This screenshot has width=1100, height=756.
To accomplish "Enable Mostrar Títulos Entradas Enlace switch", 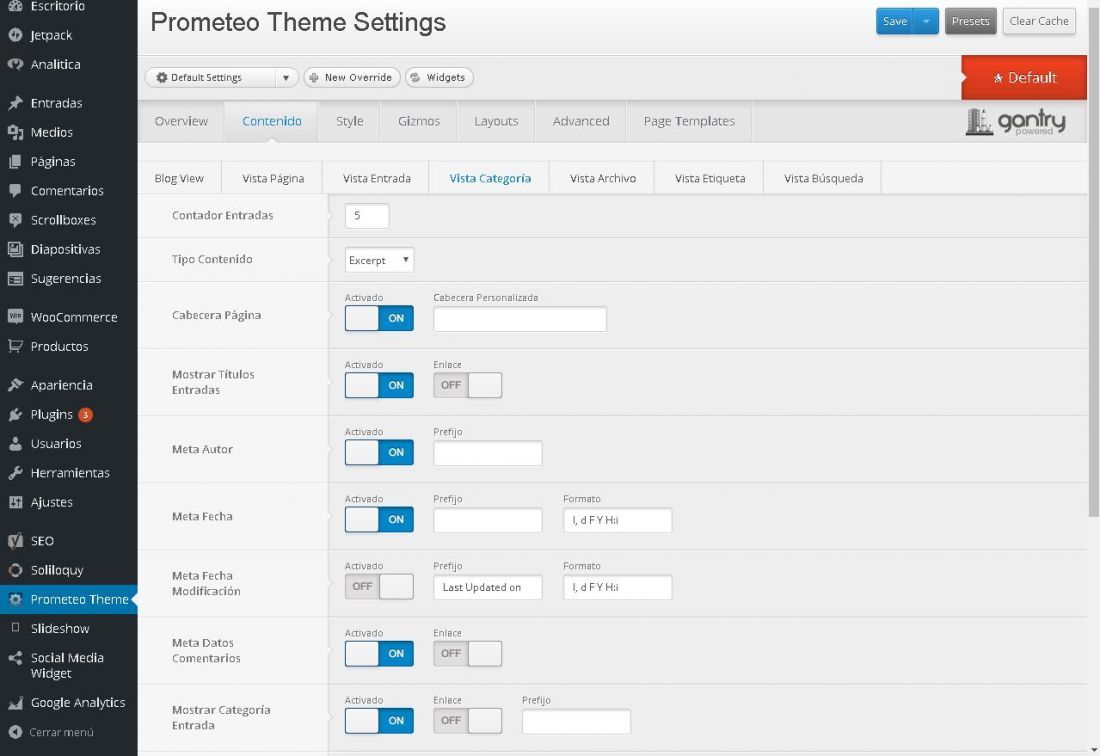I will 467,385.
